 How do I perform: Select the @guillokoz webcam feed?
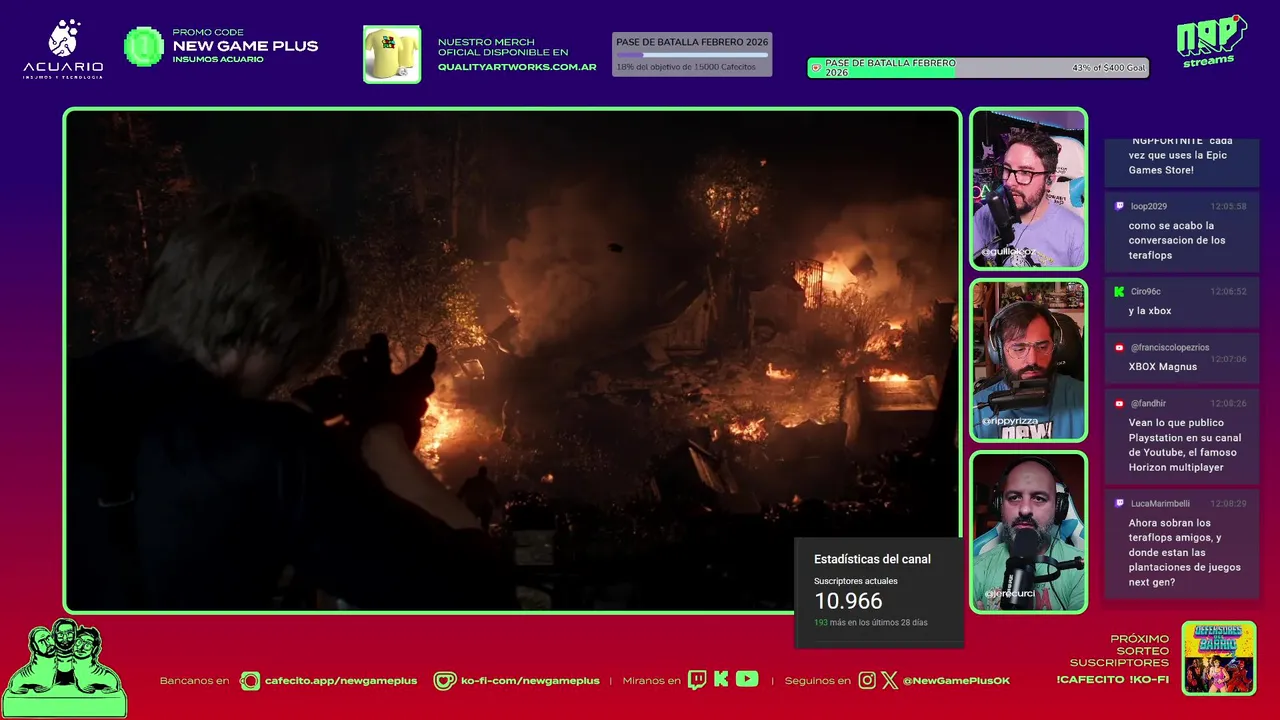[1028, 188]
